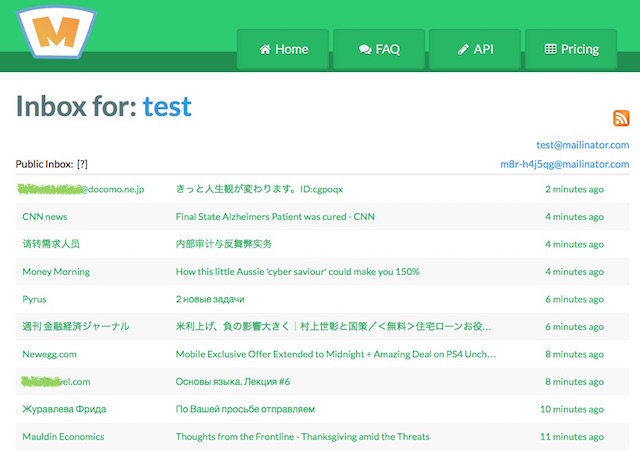The height and width of the screenshot is (451, 640).
Task: Open 'How this little Aussie cyber saviour' email
Action: click(298, 272)
